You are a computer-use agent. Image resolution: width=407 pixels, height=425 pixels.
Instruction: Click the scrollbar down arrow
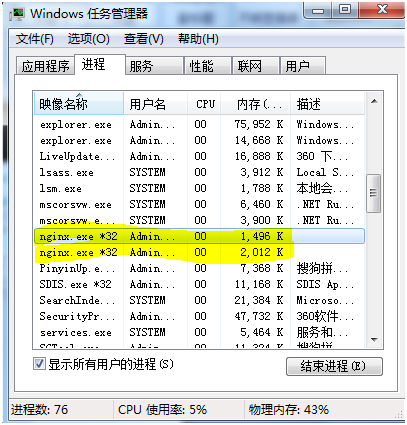pyautogui.click(x=374, y=340)
